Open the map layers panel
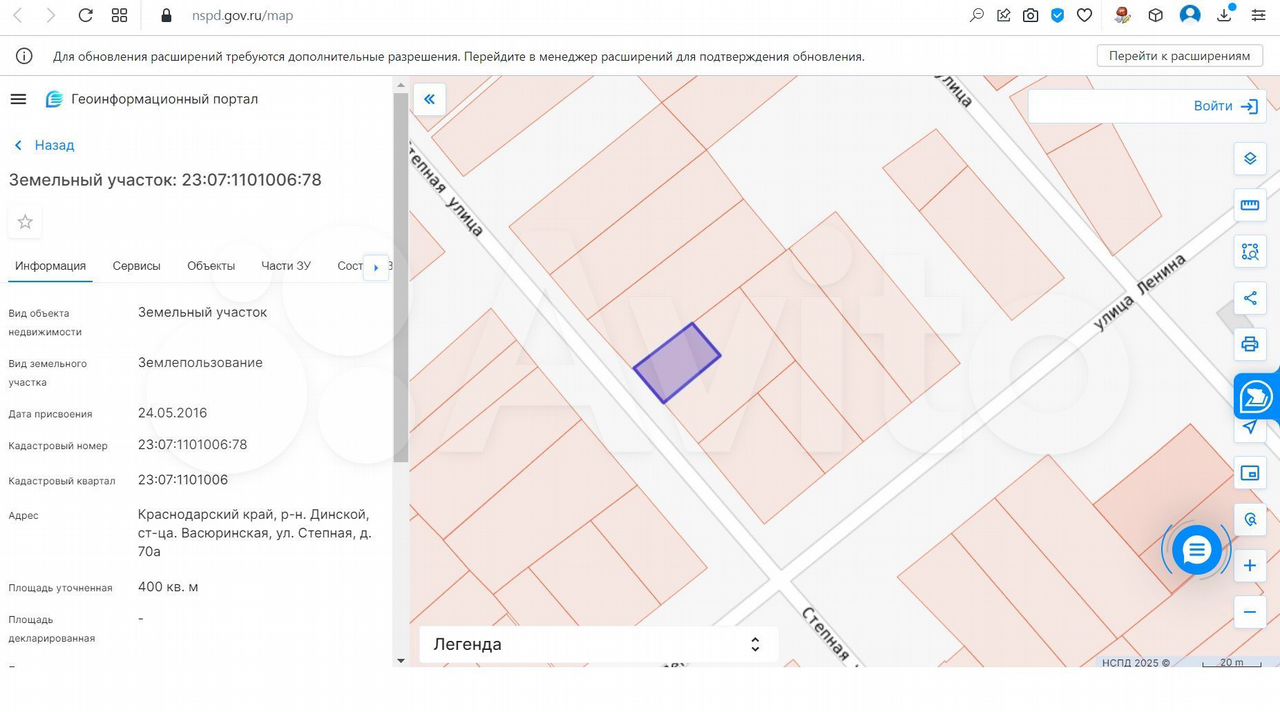 (x=1249, y=159)
